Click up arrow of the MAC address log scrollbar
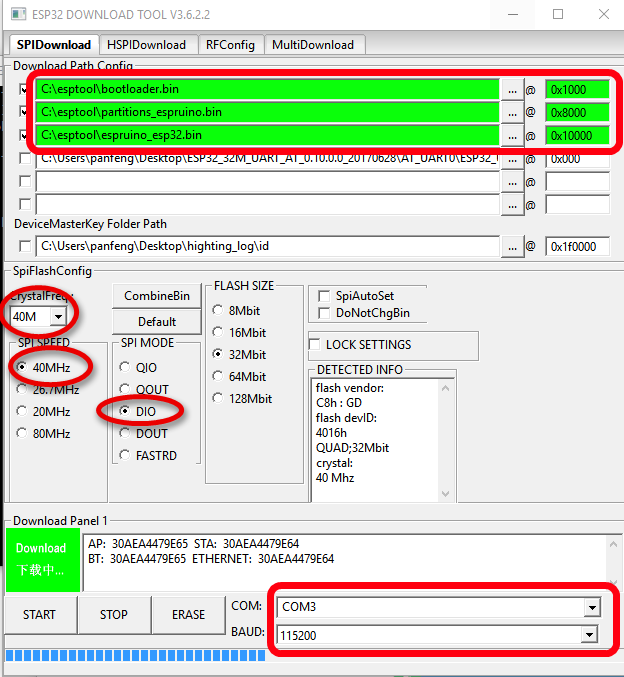This screenshot has width=624, height=677. click(613, 545)
